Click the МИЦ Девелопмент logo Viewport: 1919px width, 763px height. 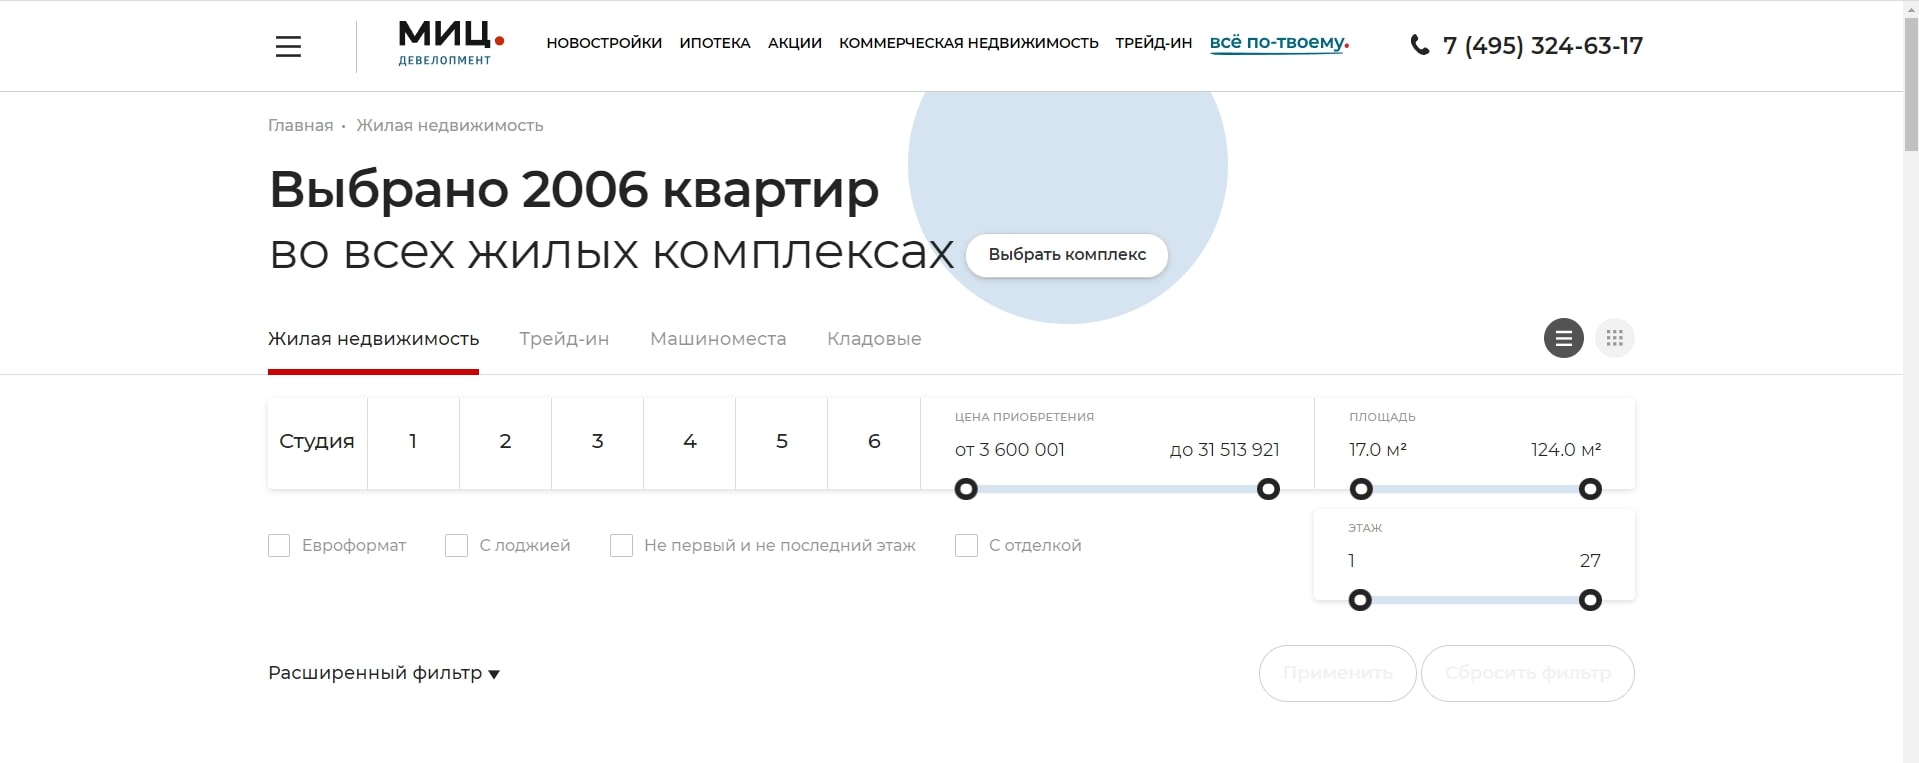click(x=451, y=45)
